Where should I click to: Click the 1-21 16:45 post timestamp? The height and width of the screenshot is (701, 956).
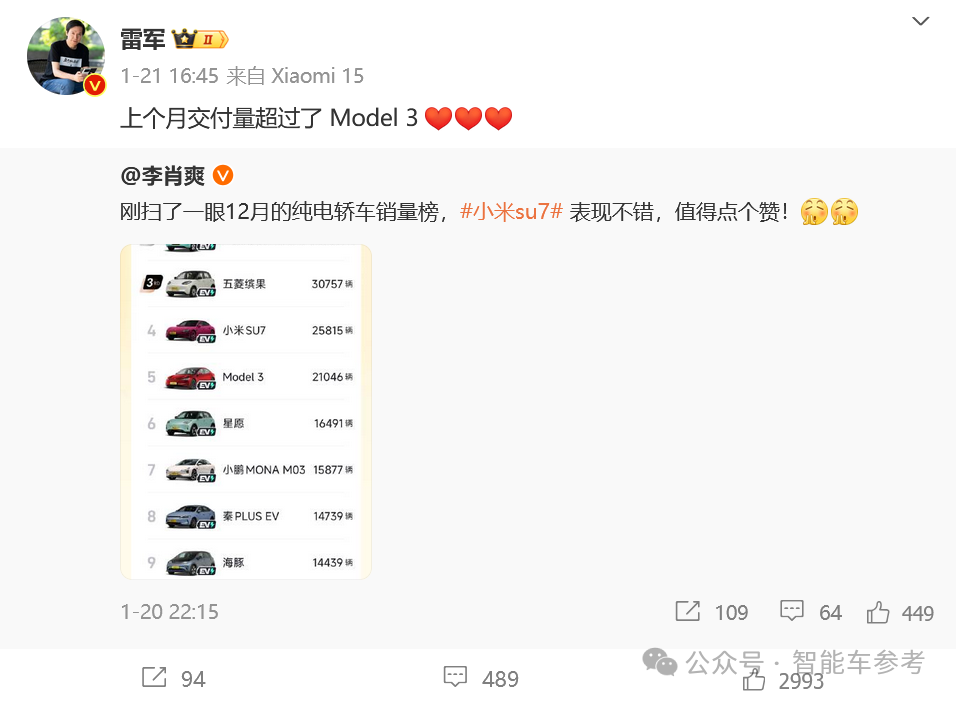[x=169, y=76]
